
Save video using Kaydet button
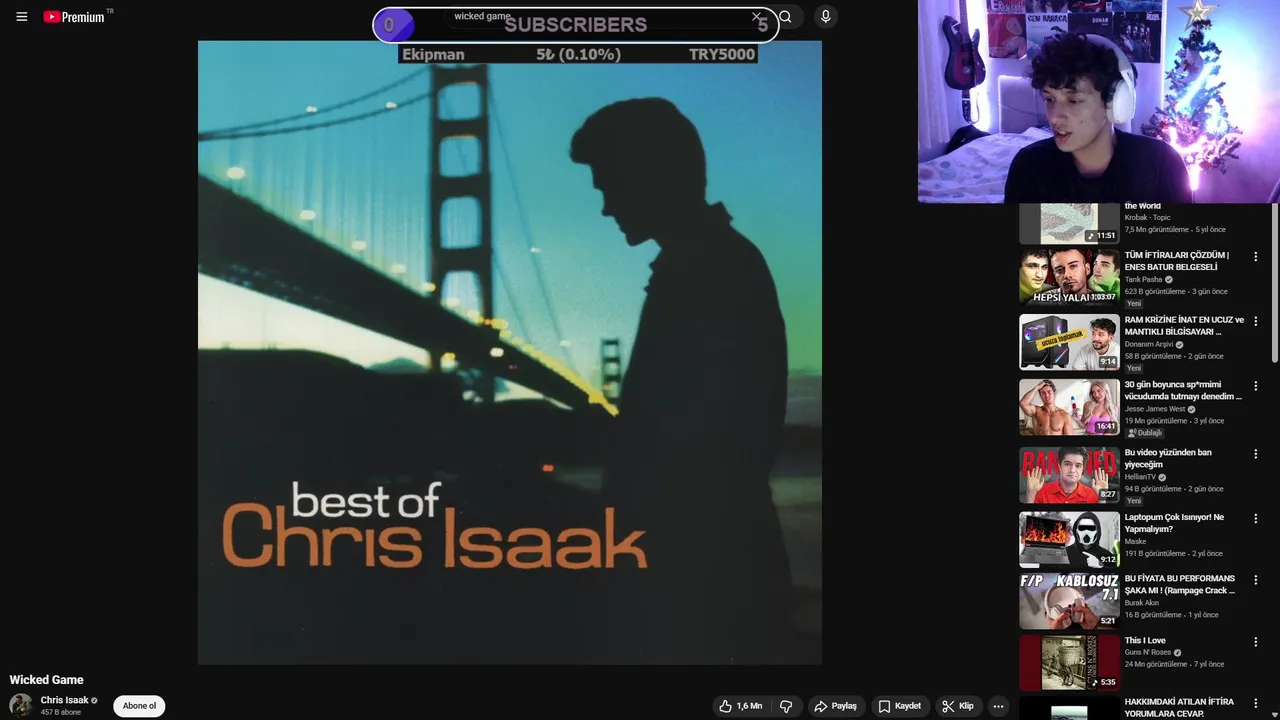[899, 706]
